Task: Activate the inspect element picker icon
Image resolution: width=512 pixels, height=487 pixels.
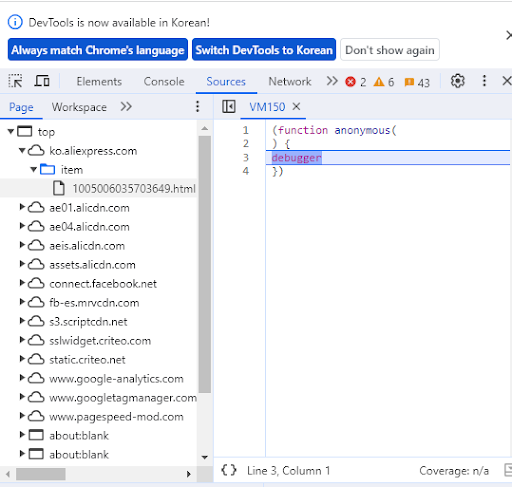Action: click(x=15, y=81)
